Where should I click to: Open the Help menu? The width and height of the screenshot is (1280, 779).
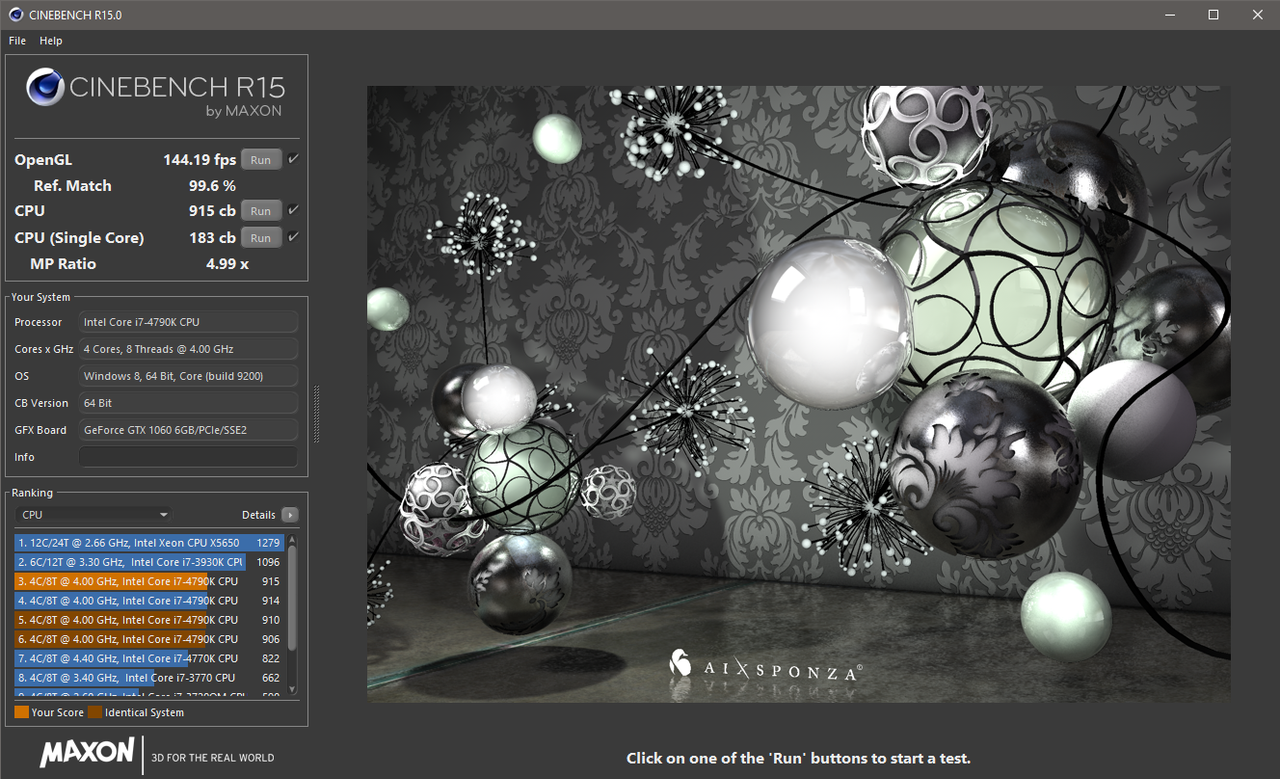(x=50, y=40)
